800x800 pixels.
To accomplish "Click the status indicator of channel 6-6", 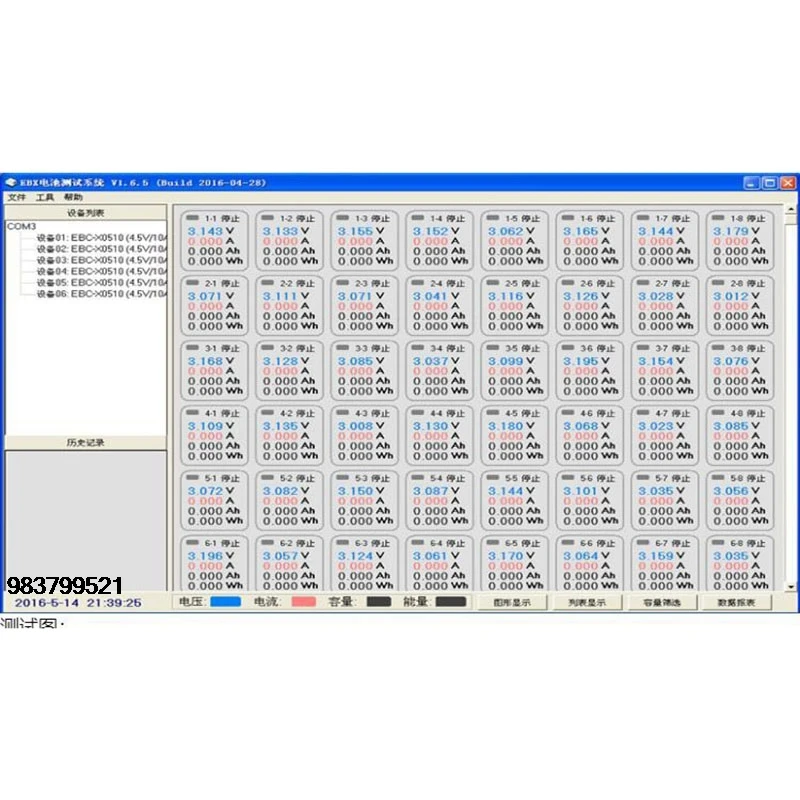I will click(568, 542).
